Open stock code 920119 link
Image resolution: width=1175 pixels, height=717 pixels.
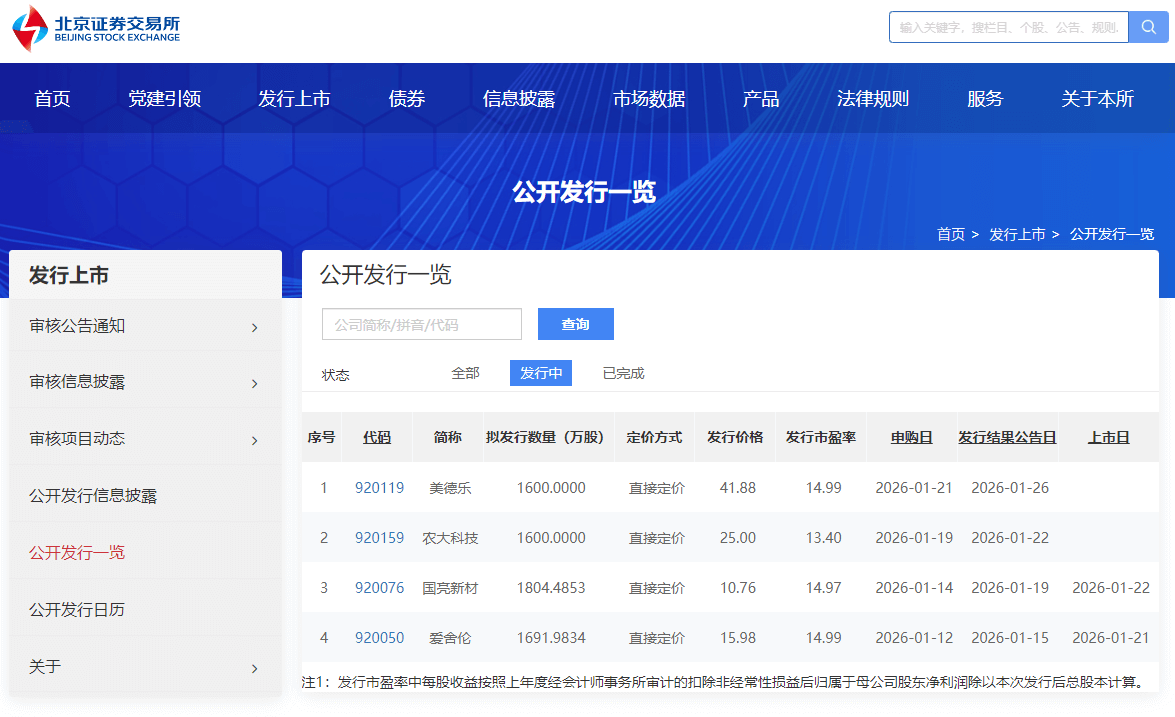point(379,488)
